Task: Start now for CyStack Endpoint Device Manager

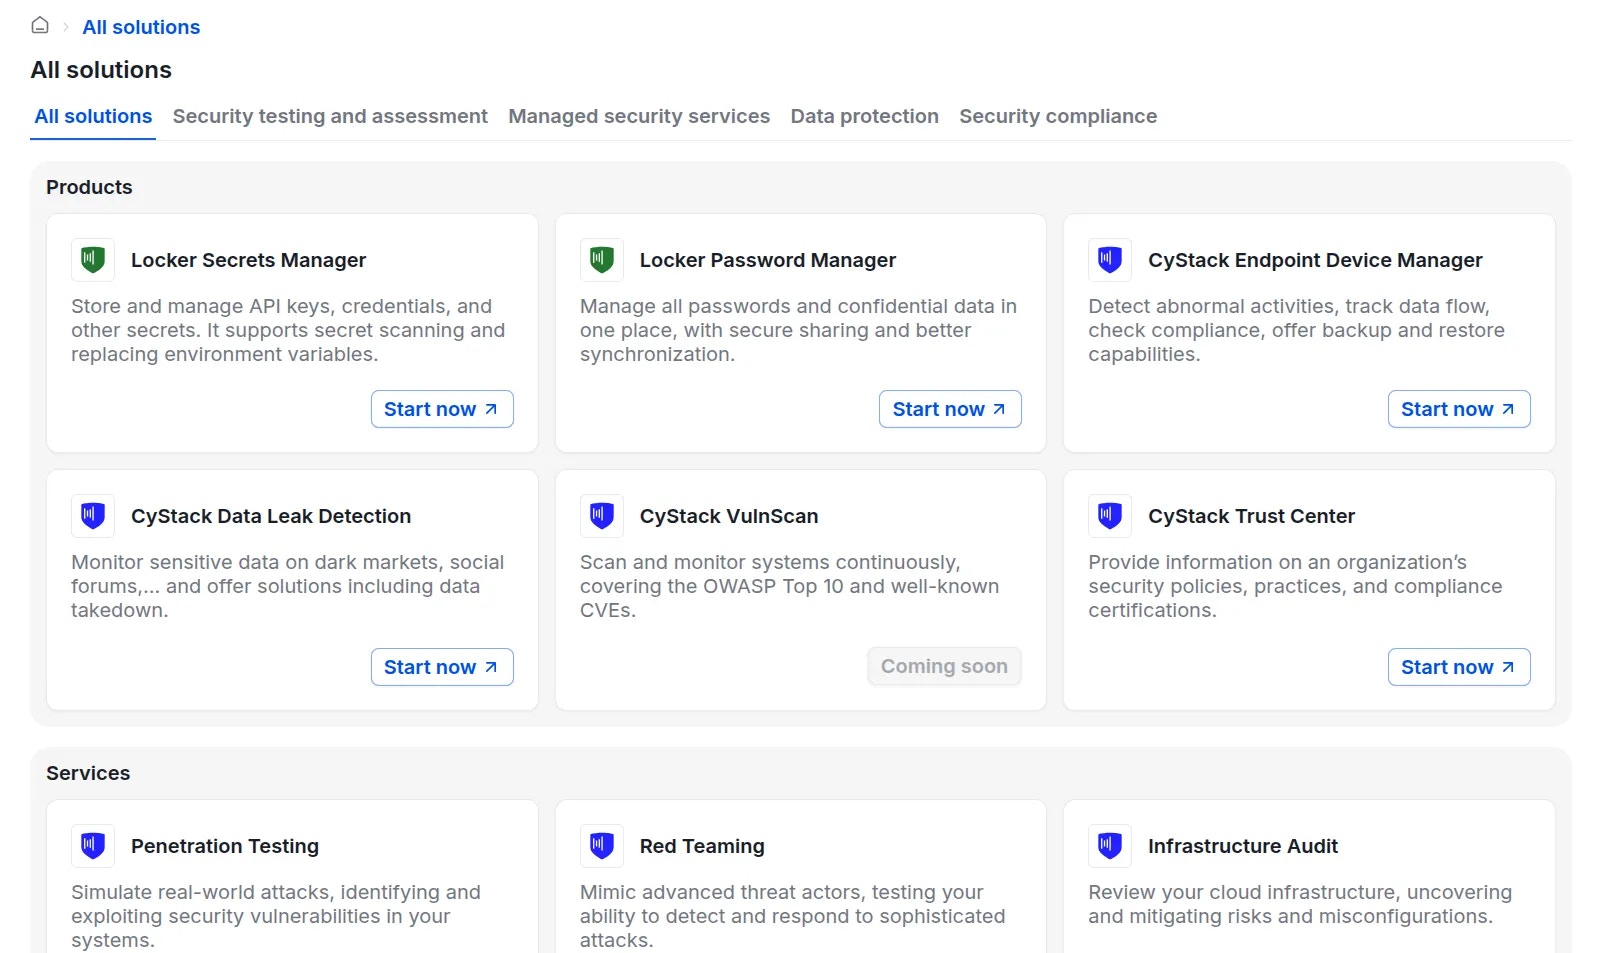Action: coord(1459,409)
